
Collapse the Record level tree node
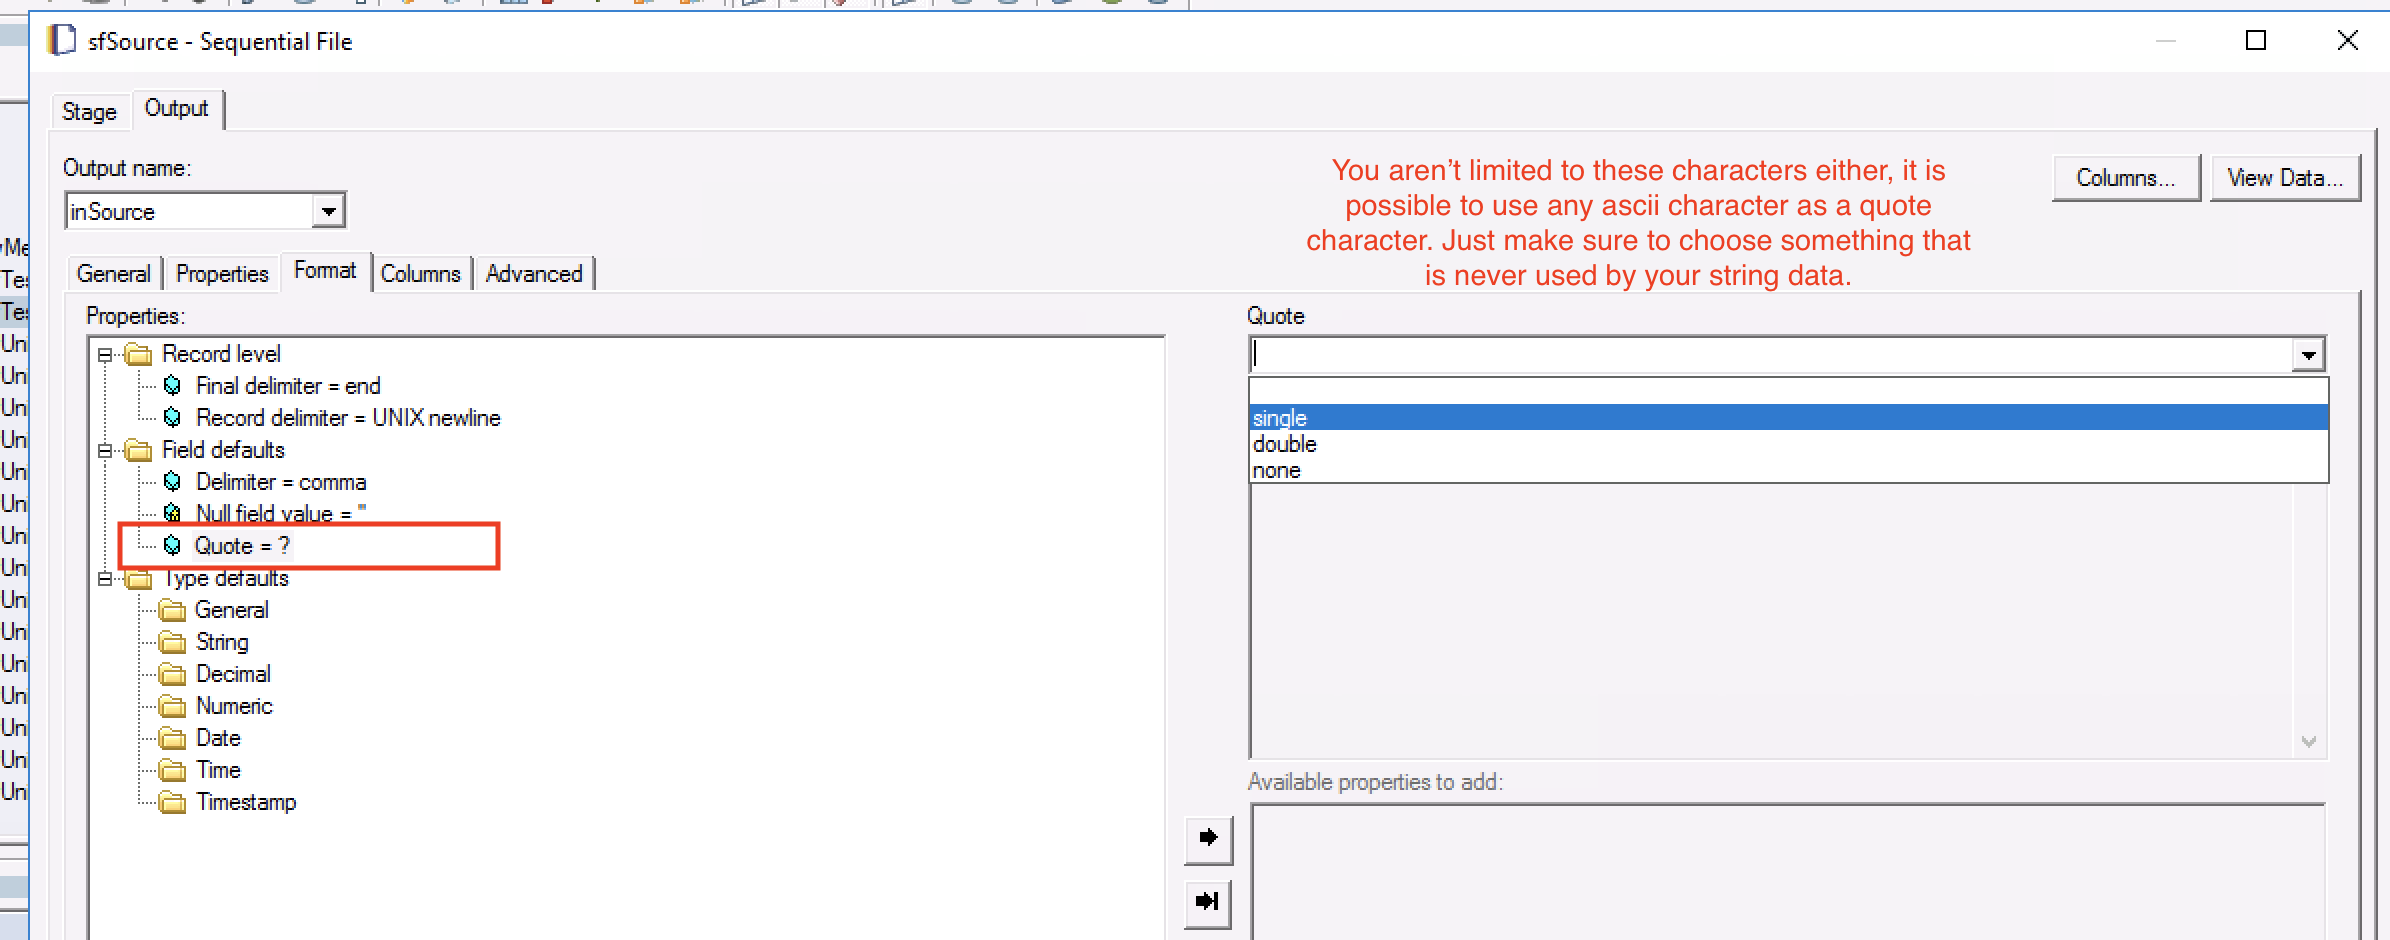click(x=104, y=353)
